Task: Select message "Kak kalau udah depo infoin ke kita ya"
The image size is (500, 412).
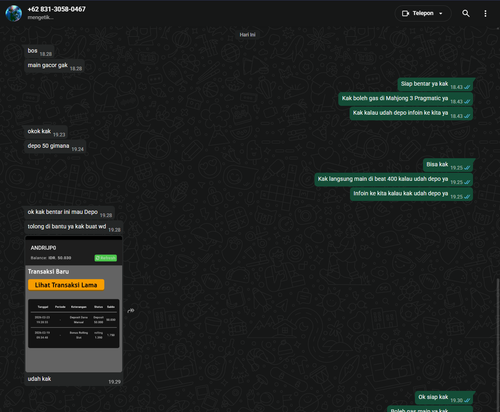Action: (x=411, y=113)
